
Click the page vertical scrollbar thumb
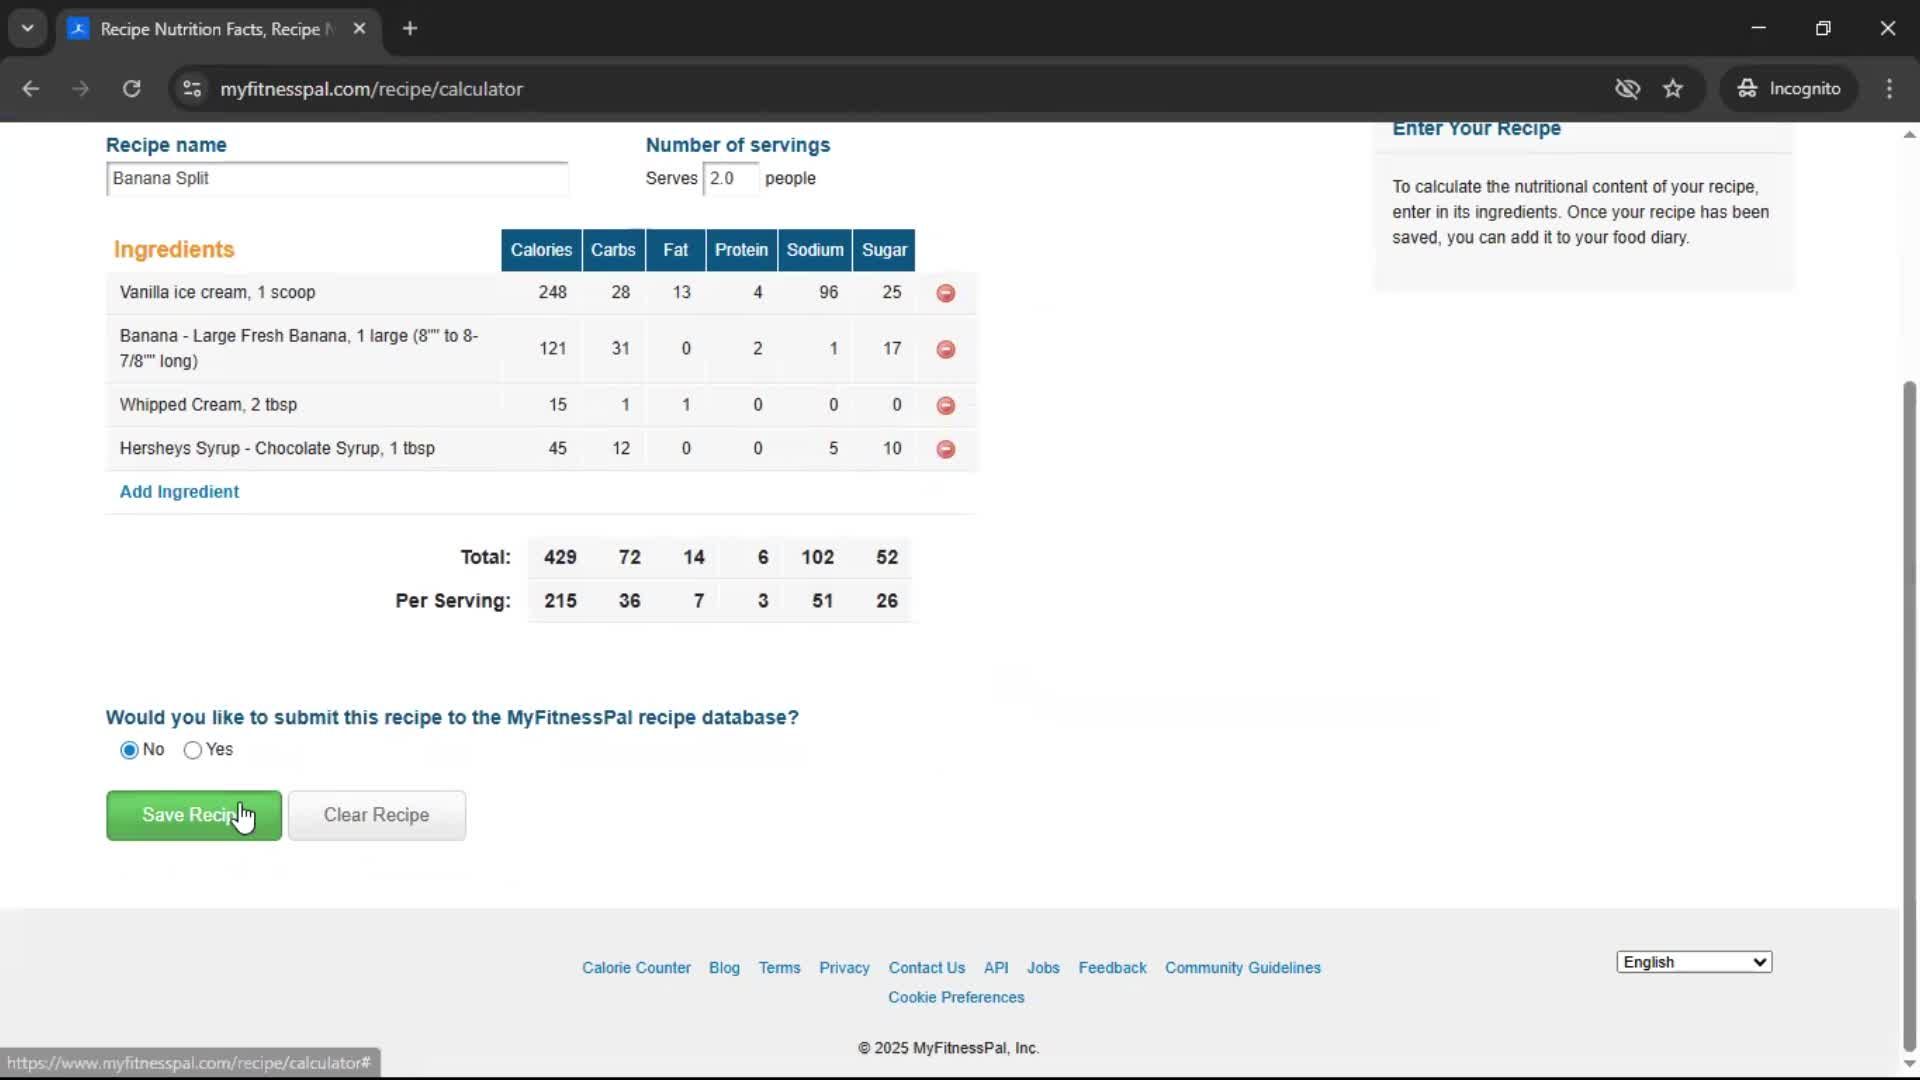pyautogui.click(x=1909, y=715)
